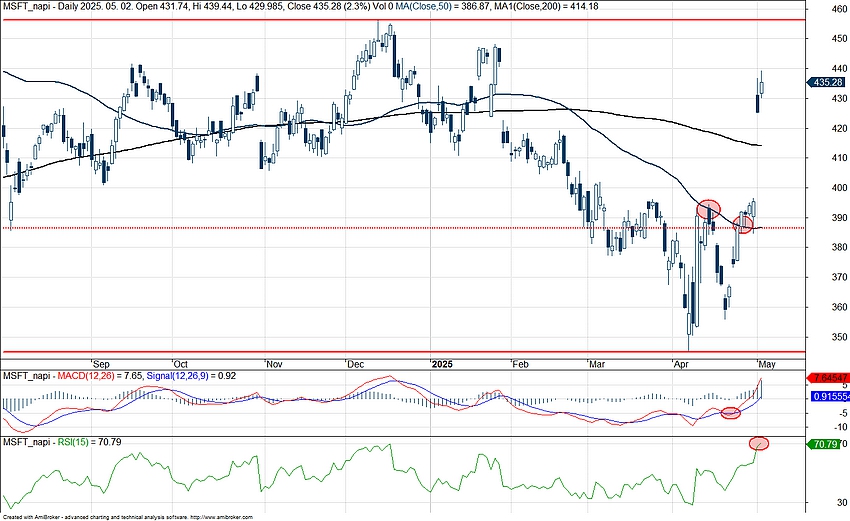Viewport: 850px width, 521px height.
Task: Click the 30 label on RSI axis
Action: [842, 503]
